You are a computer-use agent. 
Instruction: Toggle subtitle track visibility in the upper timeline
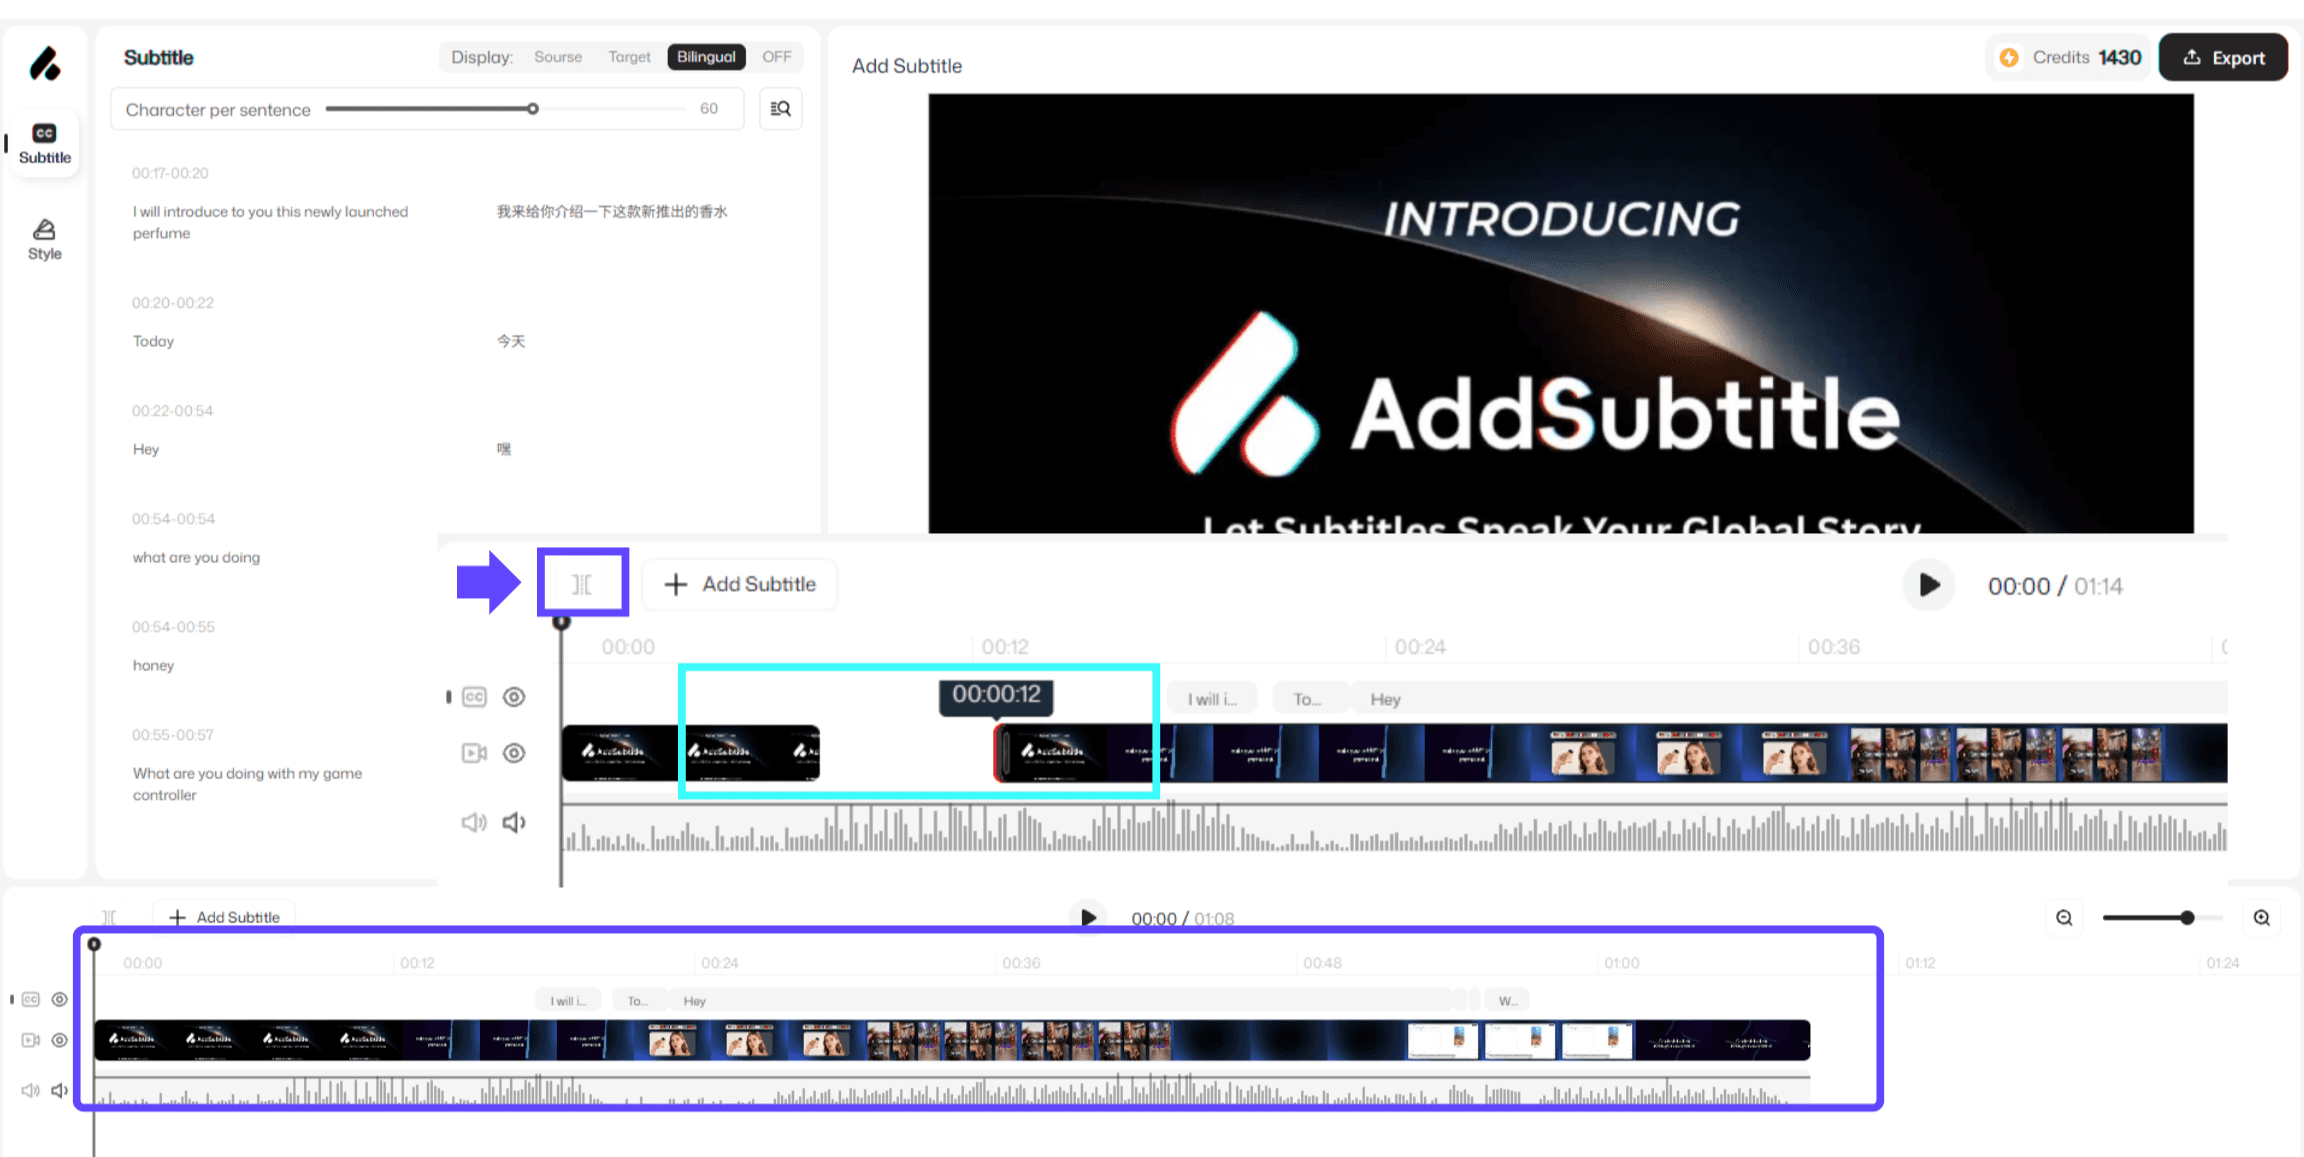point(514,697)
